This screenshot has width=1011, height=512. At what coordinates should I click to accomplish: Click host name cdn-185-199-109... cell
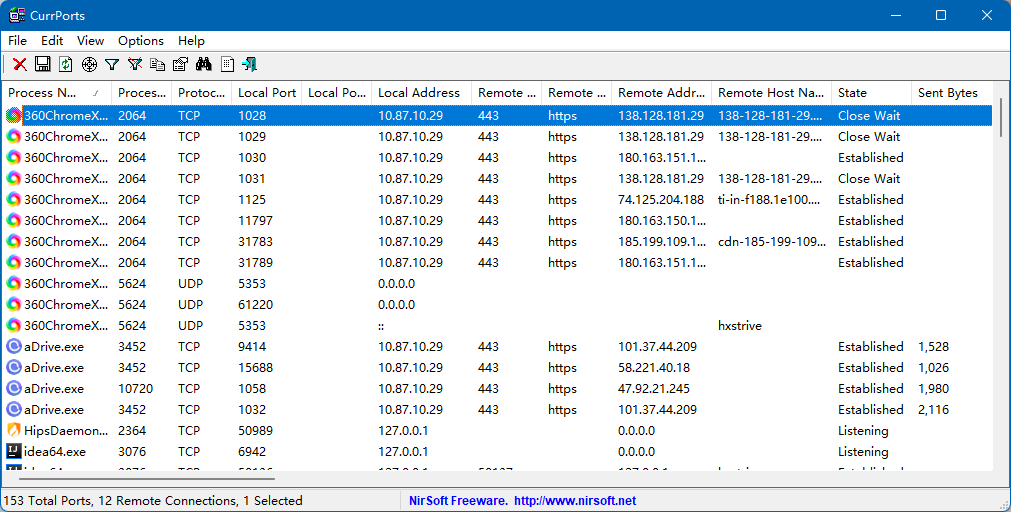772,242
